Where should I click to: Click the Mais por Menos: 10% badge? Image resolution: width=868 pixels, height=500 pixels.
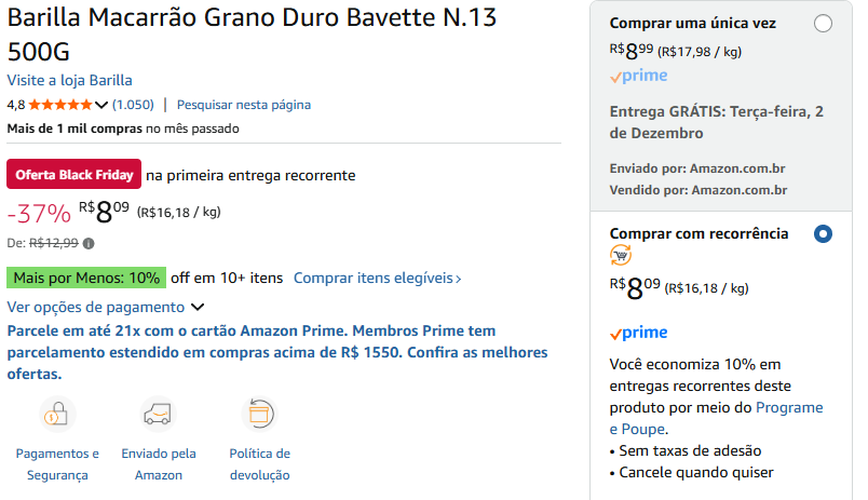(86, 278)
